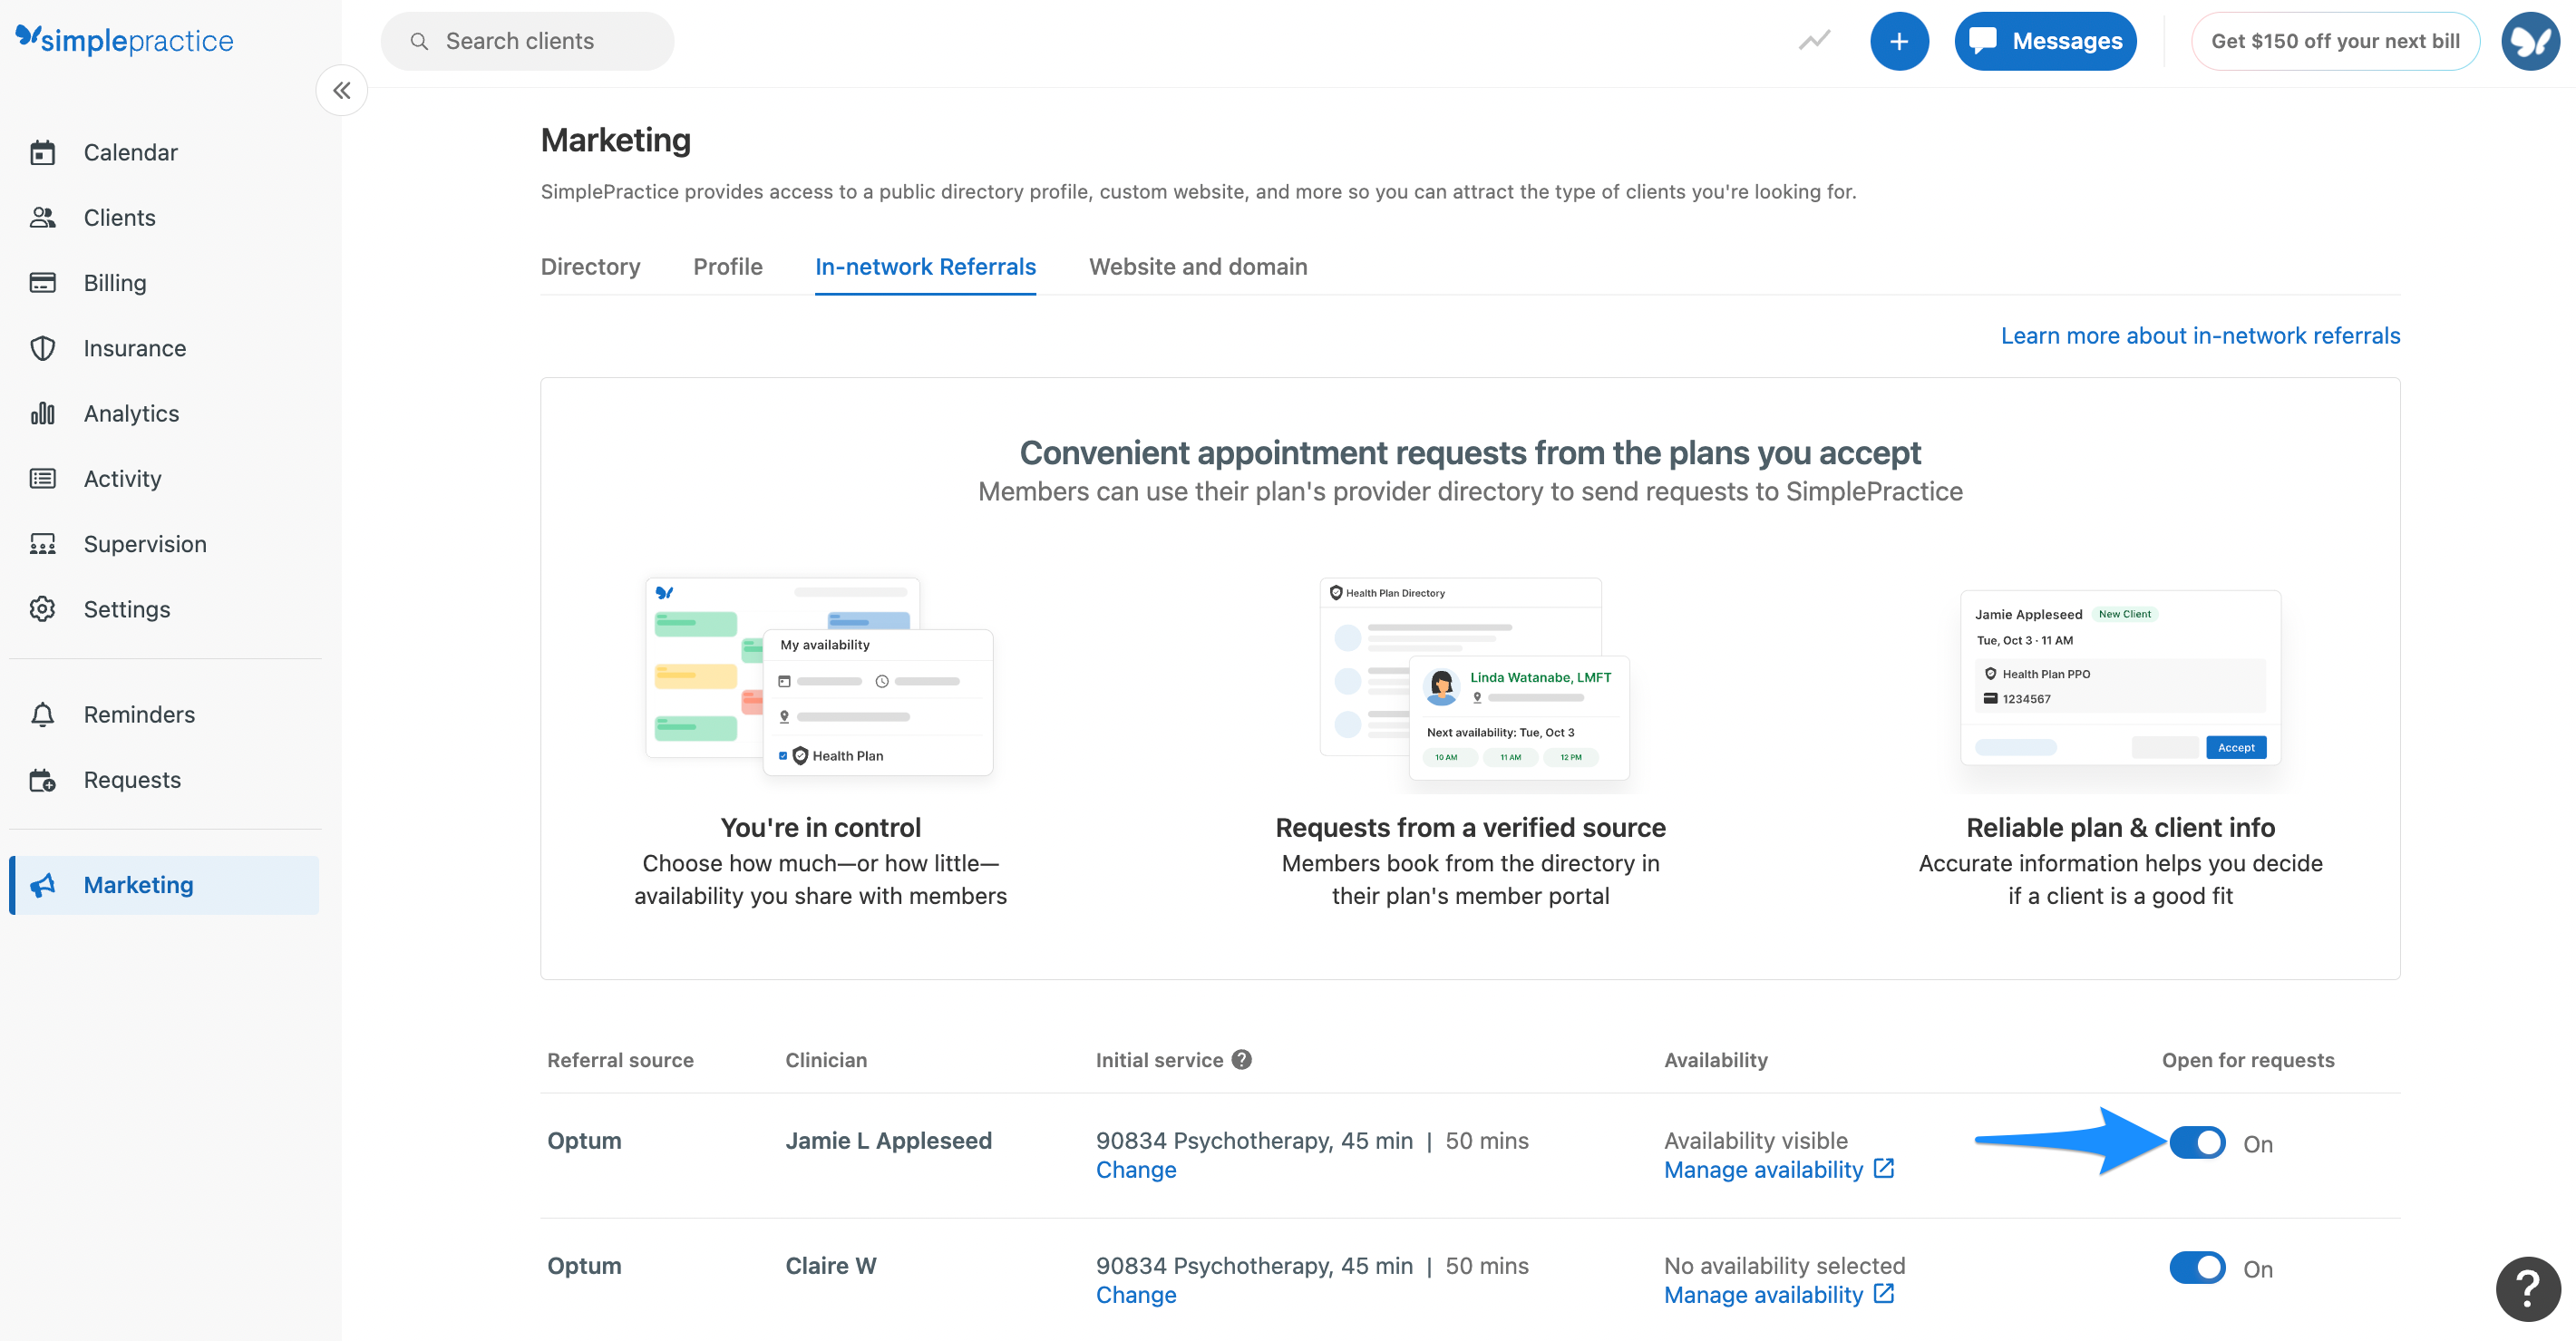Go to Activity menu label

click(122, 478)
